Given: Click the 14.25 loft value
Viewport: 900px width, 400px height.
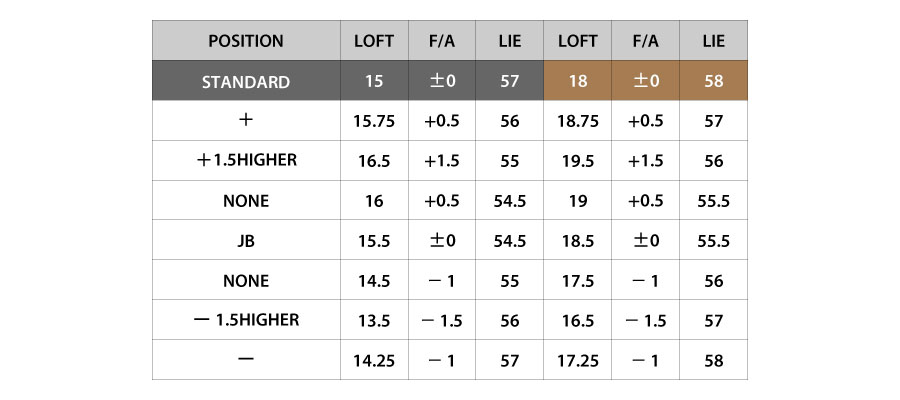Looking at the screenshot, I should pyautogui.click(x=374, y=361).
